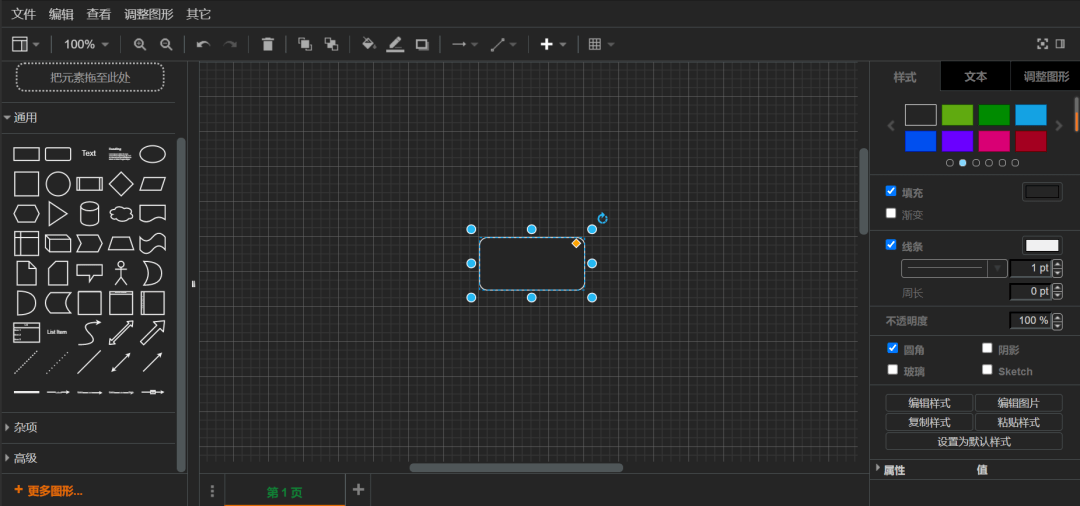Select the circle shape
Image resolution: width=1080 pixels, height=506 pixels.
coord(58,185)
